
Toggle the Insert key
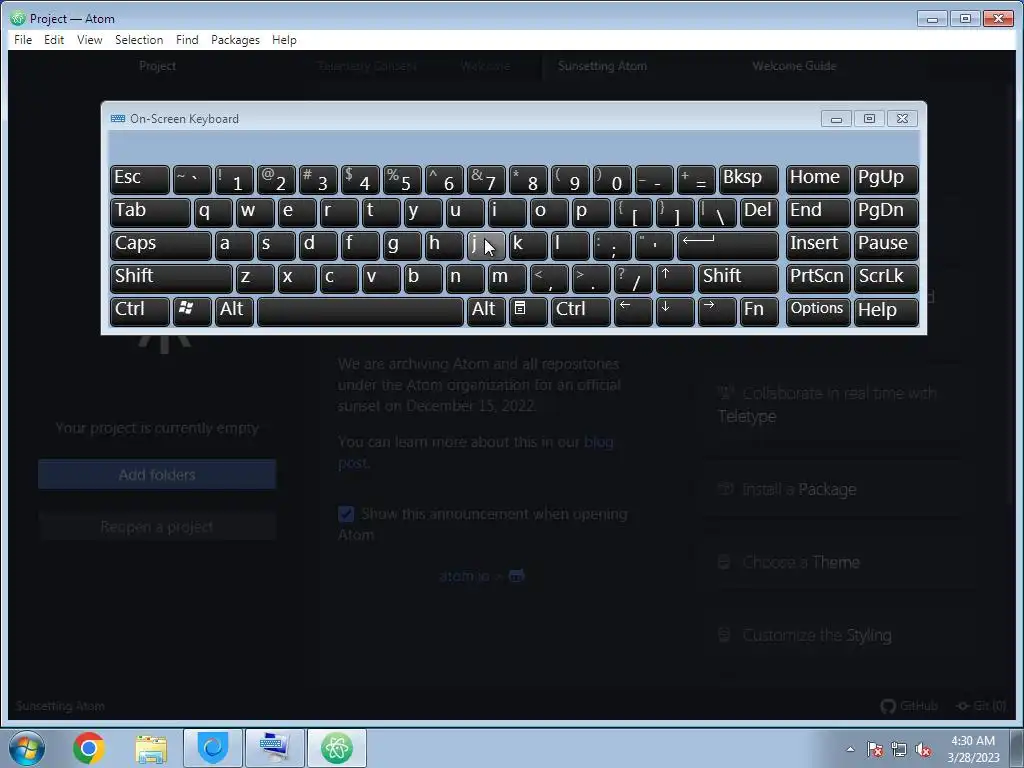click(818, 245)
